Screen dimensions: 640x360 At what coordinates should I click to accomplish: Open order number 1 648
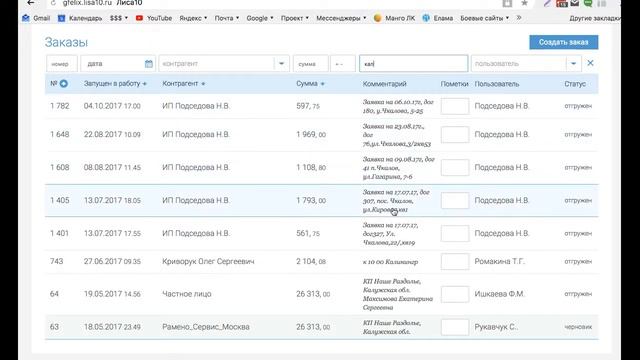click(60, 135)
